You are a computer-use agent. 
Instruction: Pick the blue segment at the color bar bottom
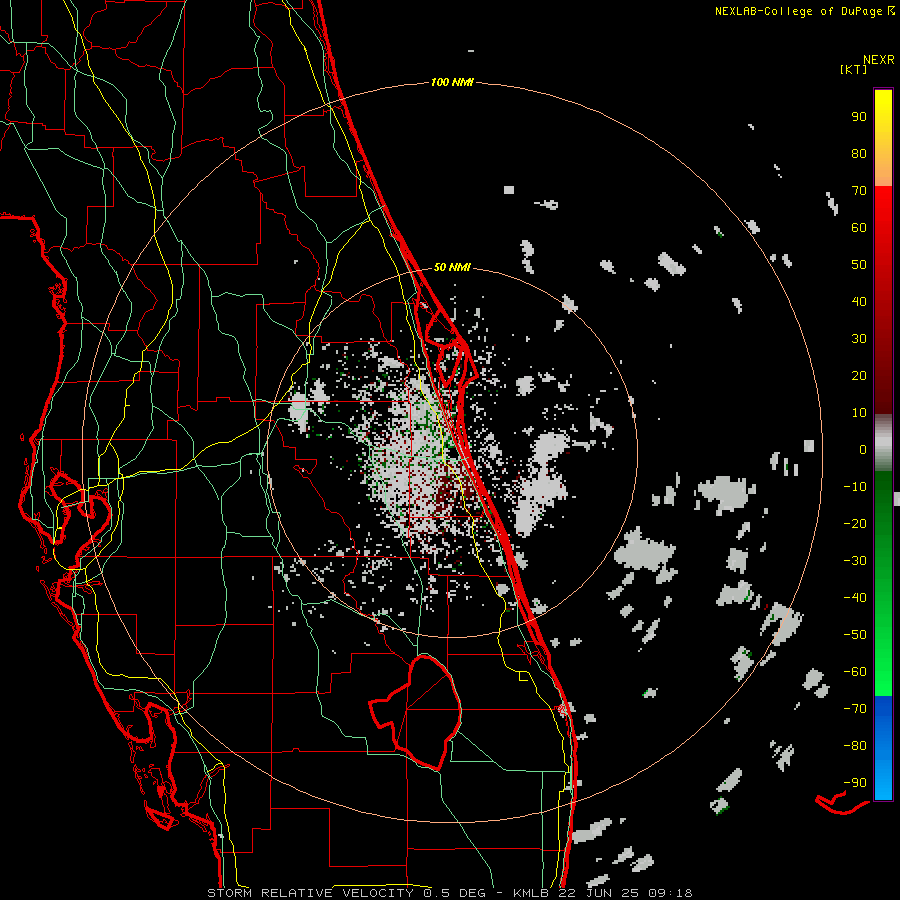coord(883,747)
